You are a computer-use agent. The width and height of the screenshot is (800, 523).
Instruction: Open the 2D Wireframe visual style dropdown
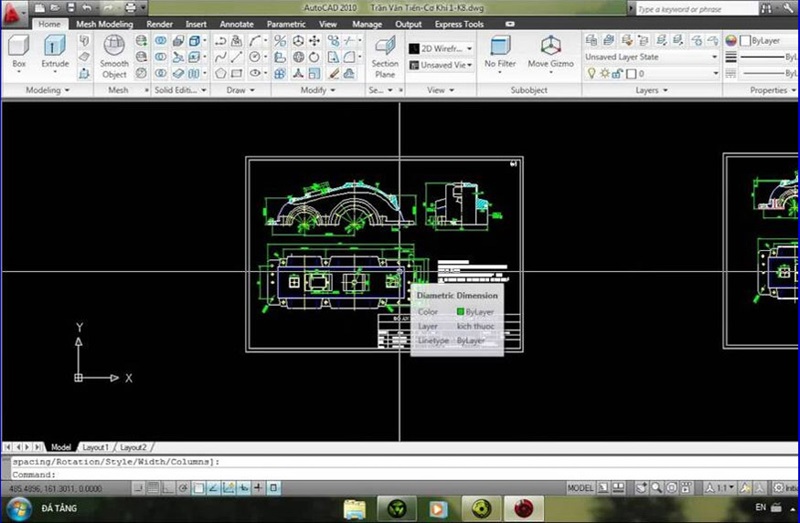[441, 48]
